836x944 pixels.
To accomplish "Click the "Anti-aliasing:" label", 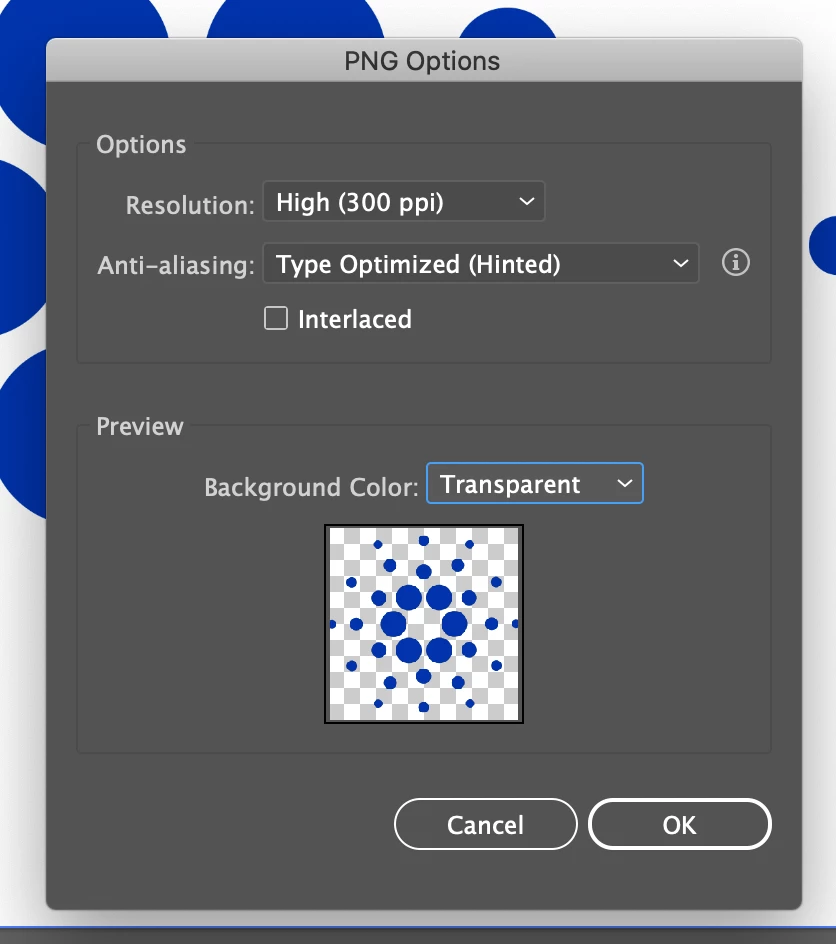I will [x=176, y=265].
